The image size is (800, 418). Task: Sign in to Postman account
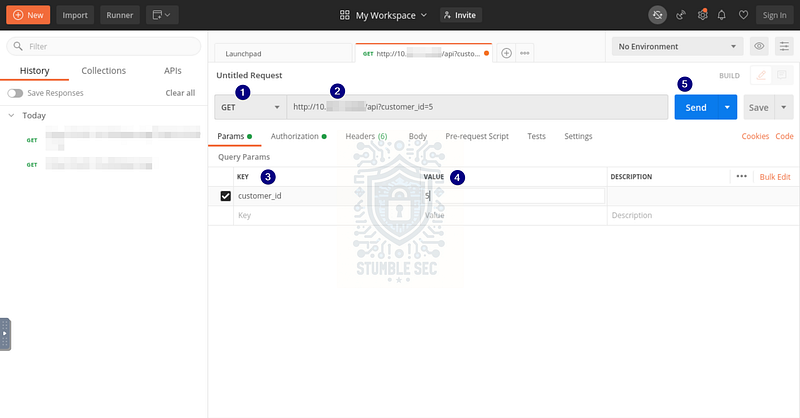[x=774, y=15]
